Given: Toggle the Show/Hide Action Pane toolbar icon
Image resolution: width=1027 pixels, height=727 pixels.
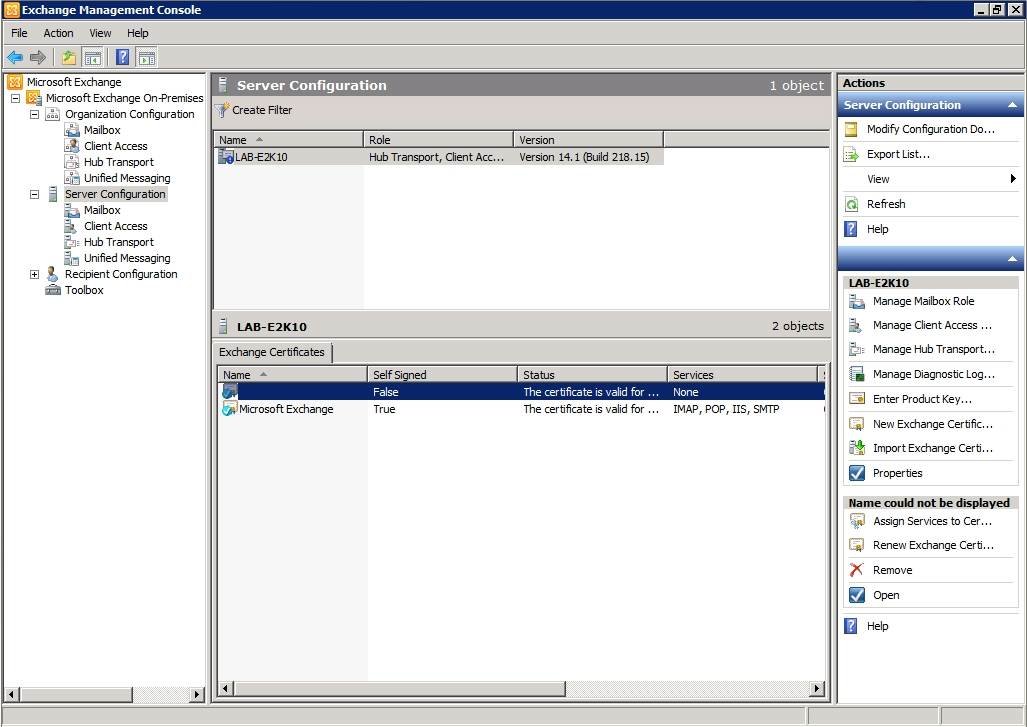Looking at the screenshot, I should pyautogui.click(x=147, y=58).
